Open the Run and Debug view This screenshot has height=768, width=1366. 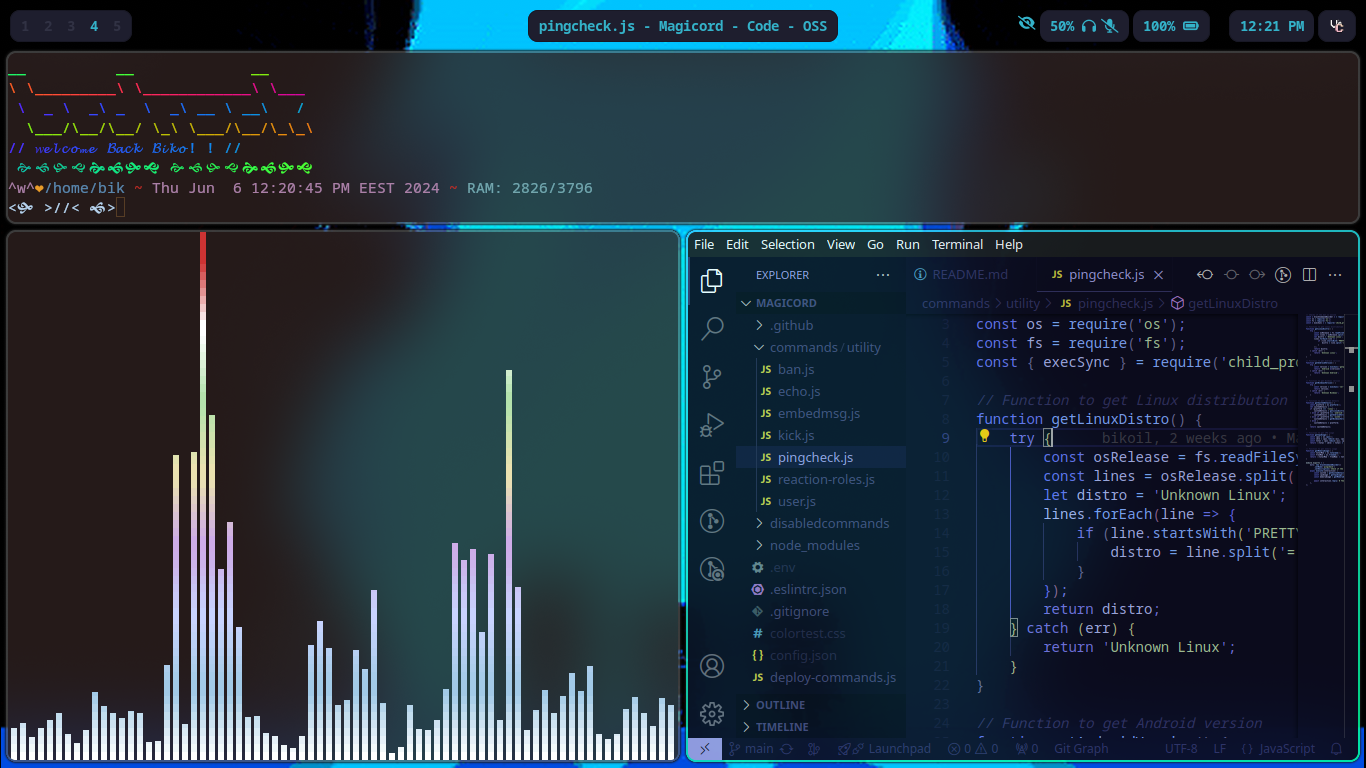coord(712,425)
